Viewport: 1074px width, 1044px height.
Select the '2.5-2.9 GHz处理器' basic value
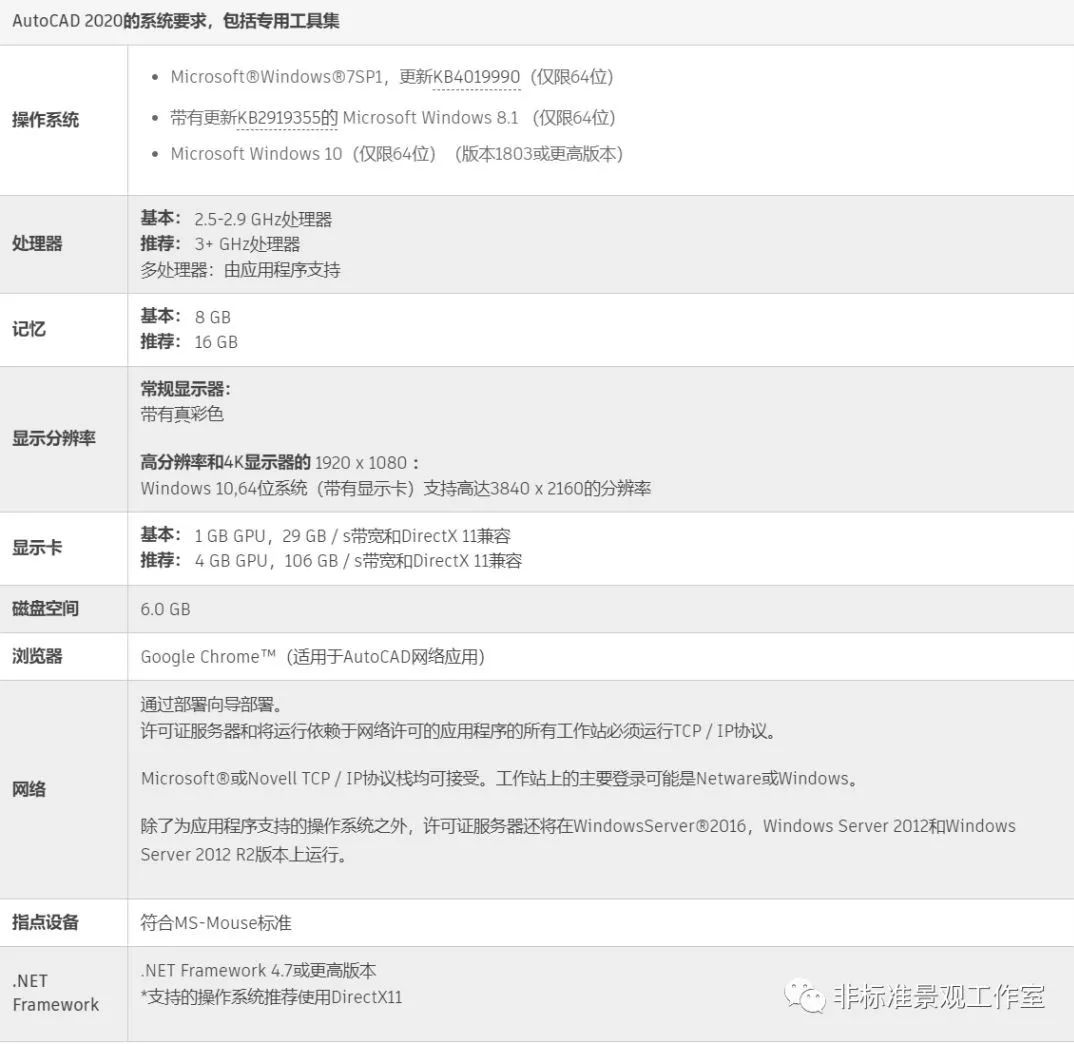263,219
